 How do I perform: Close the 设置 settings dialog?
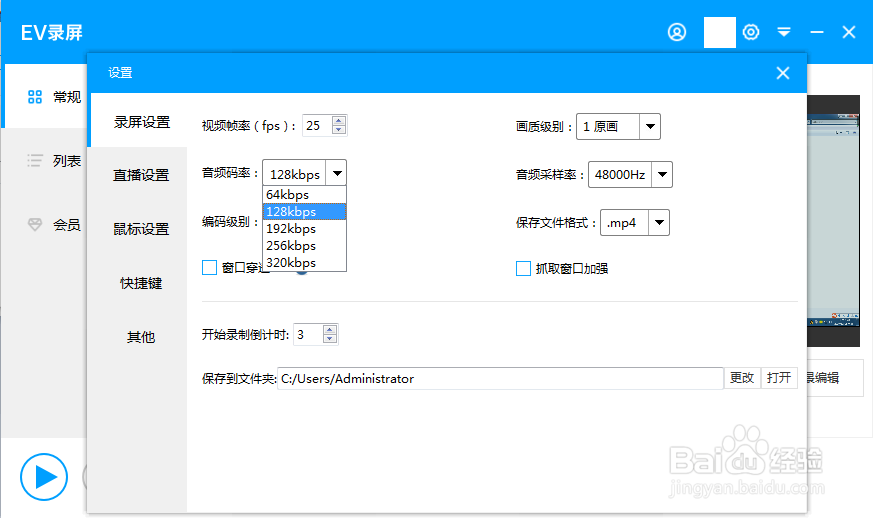tap(783, 73)
